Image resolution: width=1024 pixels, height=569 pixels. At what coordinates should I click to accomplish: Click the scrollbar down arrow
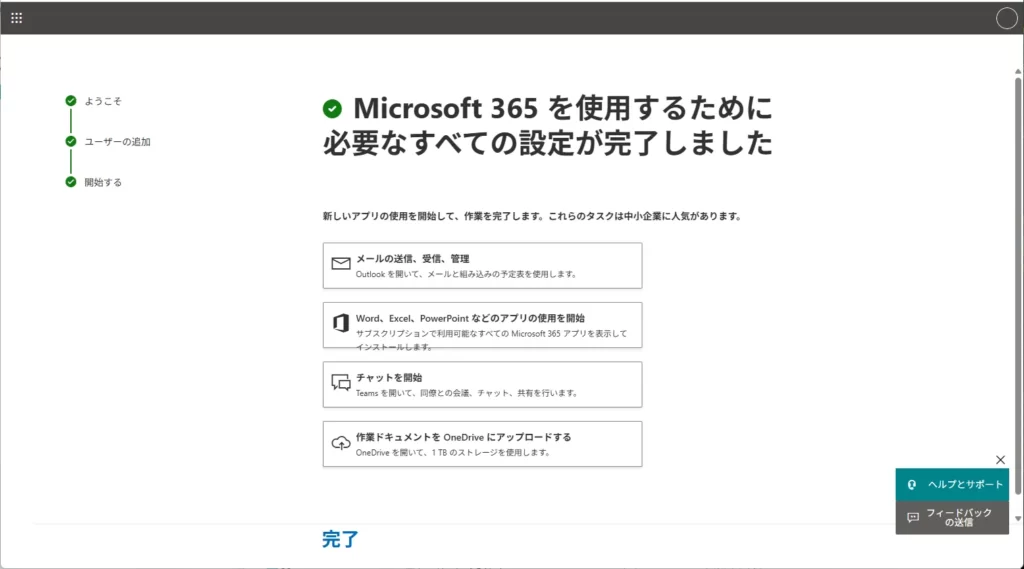(1017, 519)
